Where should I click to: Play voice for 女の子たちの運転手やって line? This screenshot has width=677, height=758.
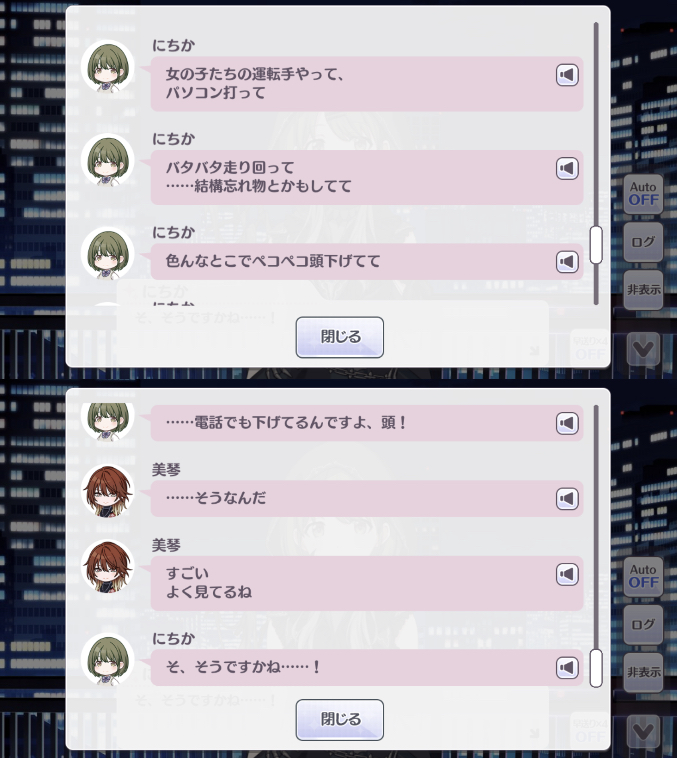click(x=567, y=75)
